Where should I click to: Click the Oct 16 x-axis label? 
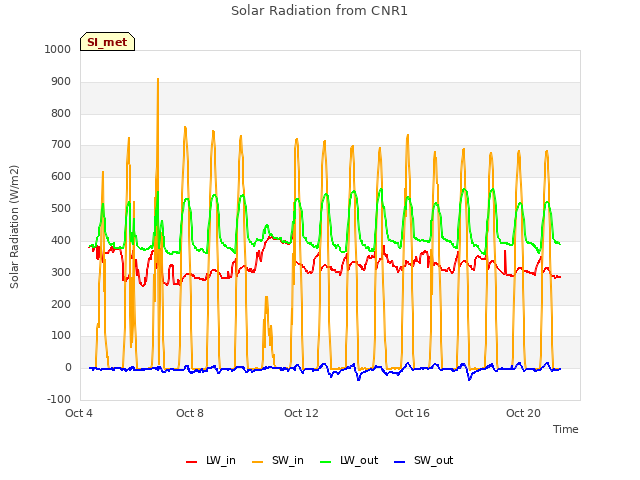(412, 413)
